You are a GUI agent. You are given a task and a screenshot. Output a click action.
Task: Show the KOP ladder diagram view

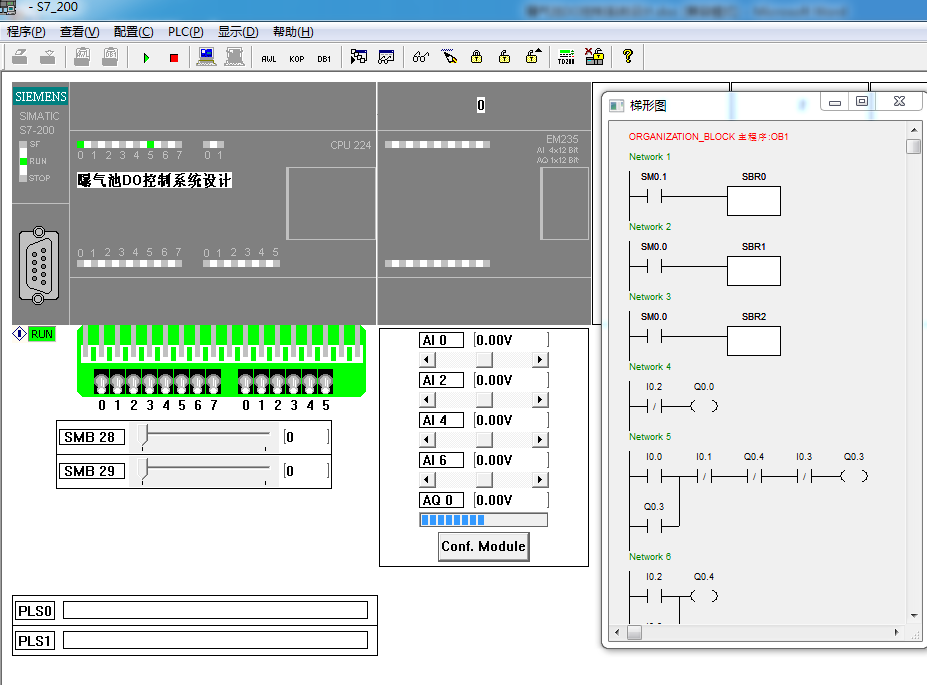(297, 58)
